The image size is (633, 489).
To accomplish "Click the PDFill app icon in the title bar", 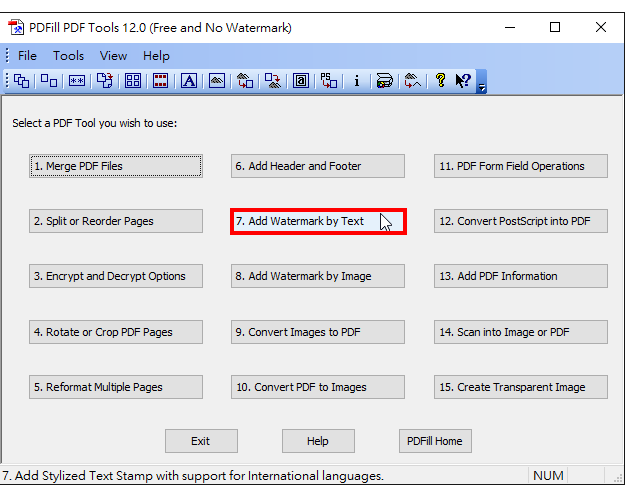I will 16,27.
